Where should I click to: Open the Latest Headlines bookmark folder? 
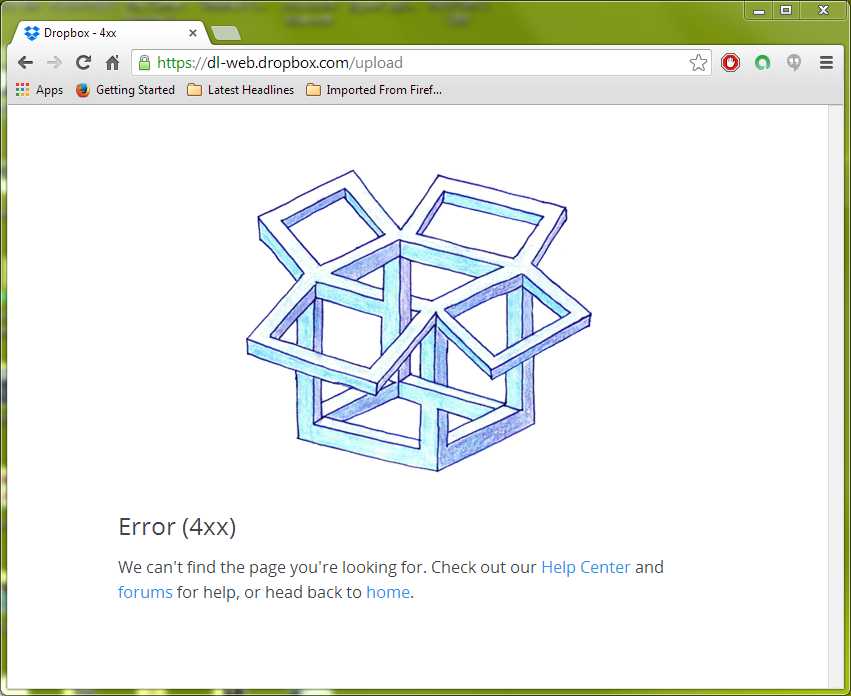point(240,90)
